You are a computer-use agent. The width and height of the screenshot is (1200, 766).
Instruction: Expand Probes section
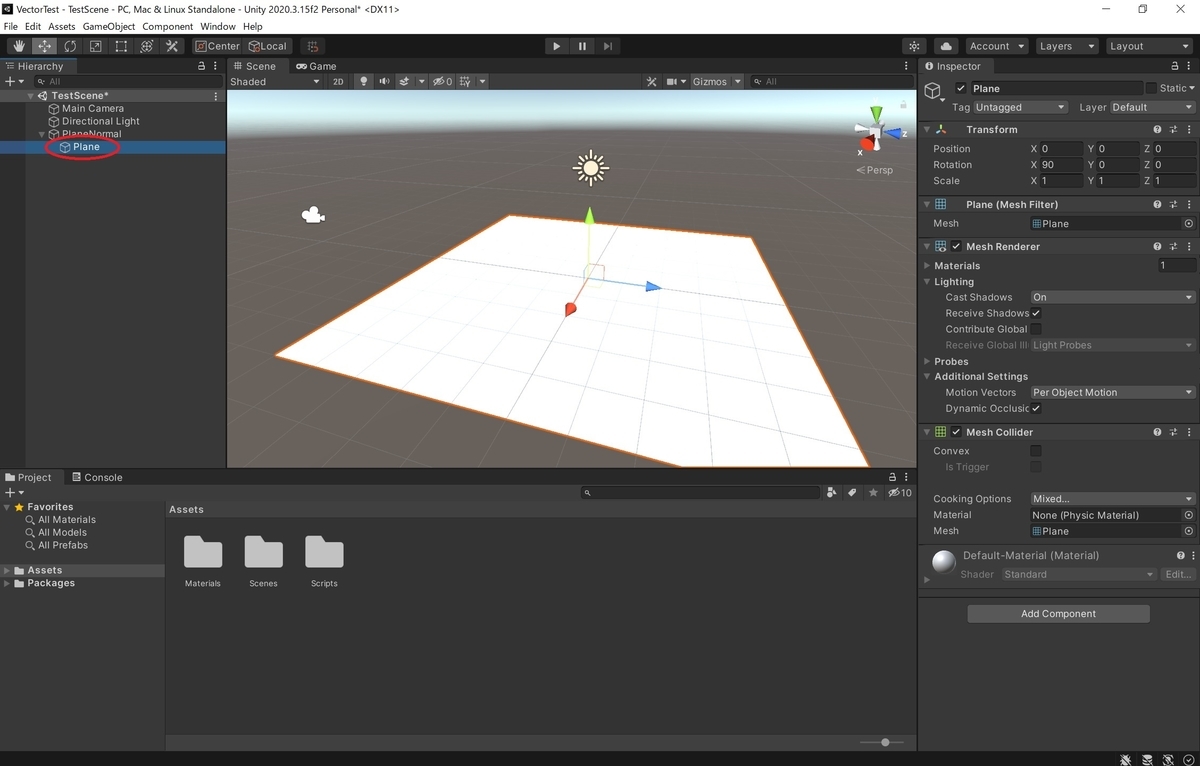click(x=926, y=362)
